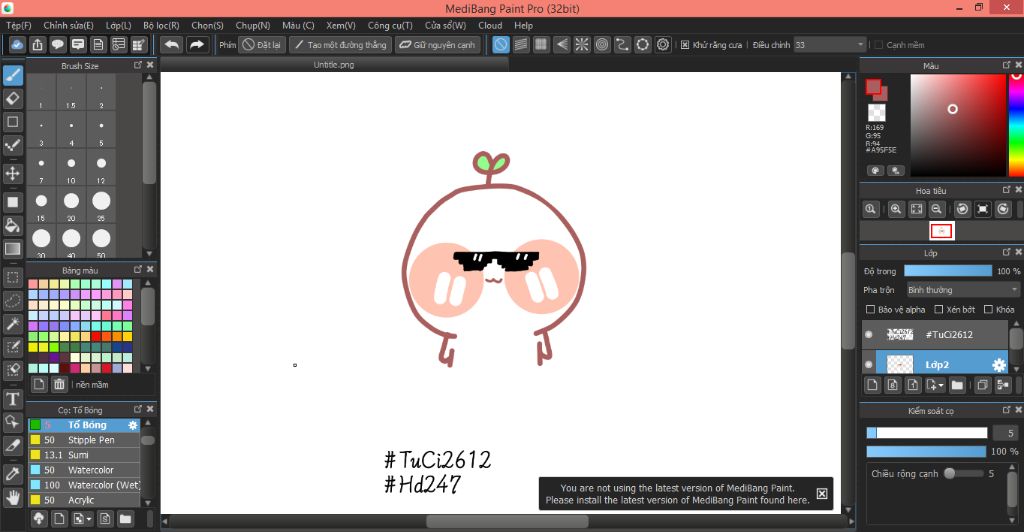Hide the Lớp2 layer visibility dot
Image resolution: width=1024 pixels, height=532 pixels.
pos(869,365)
